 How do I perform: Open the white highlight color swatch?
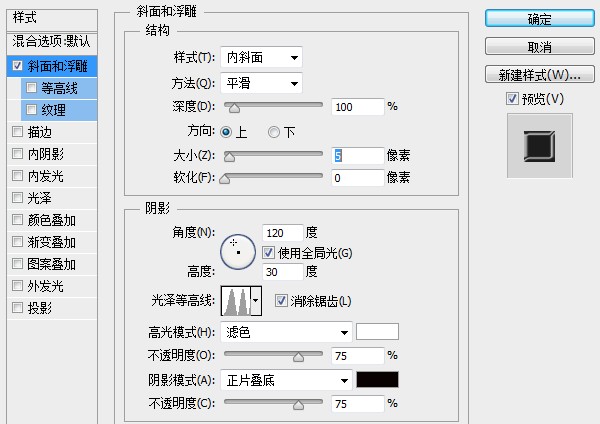point(377,331)
